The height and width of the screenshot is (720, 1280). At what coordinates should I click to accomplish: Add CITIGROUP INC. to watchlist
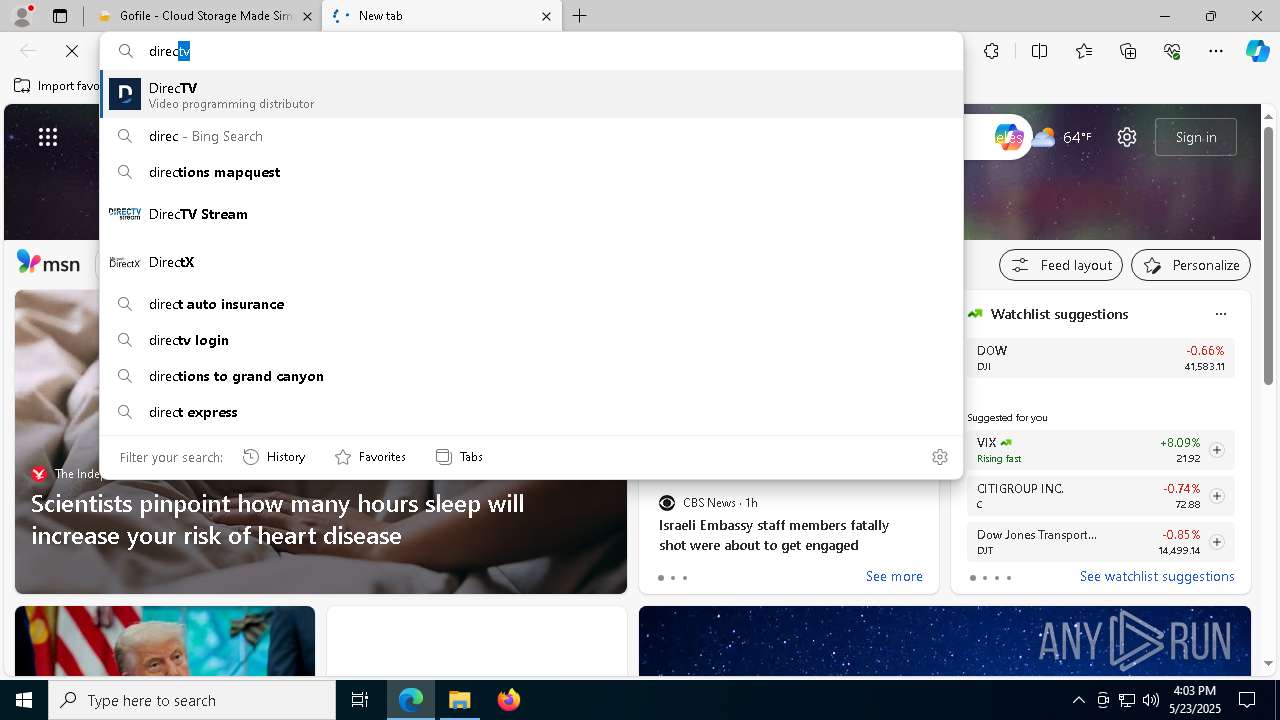coord(1217,496)
